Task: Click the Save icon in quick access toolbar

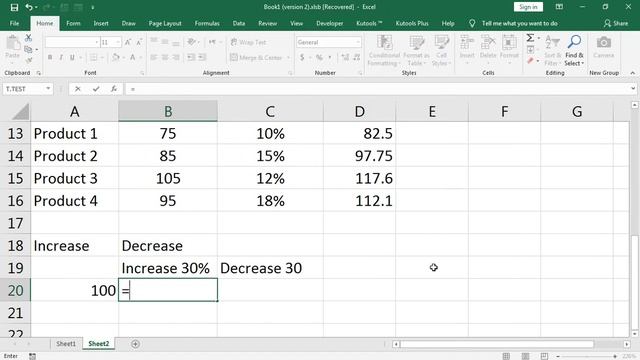Action: tap(14, 7)
